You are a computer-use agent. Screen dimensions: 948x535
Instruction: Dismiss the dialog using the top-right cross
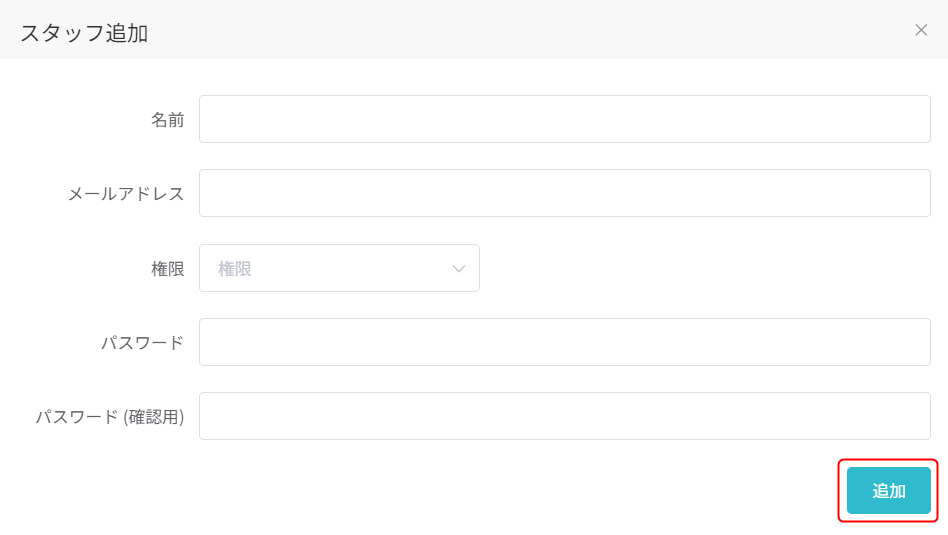(x=921, y=30)
